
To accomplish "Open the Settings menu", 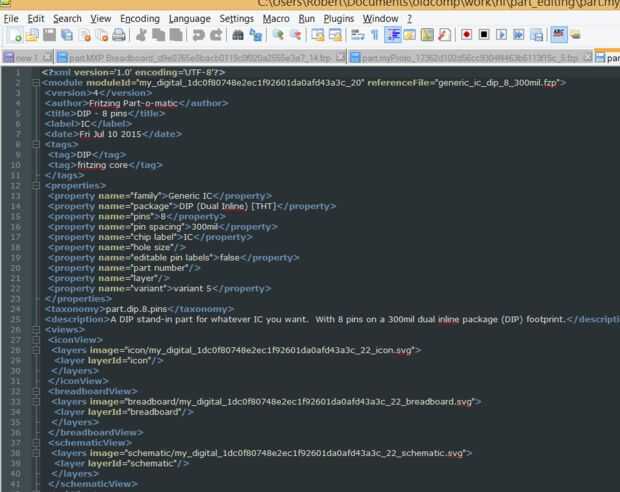I will tap(236, 19).
